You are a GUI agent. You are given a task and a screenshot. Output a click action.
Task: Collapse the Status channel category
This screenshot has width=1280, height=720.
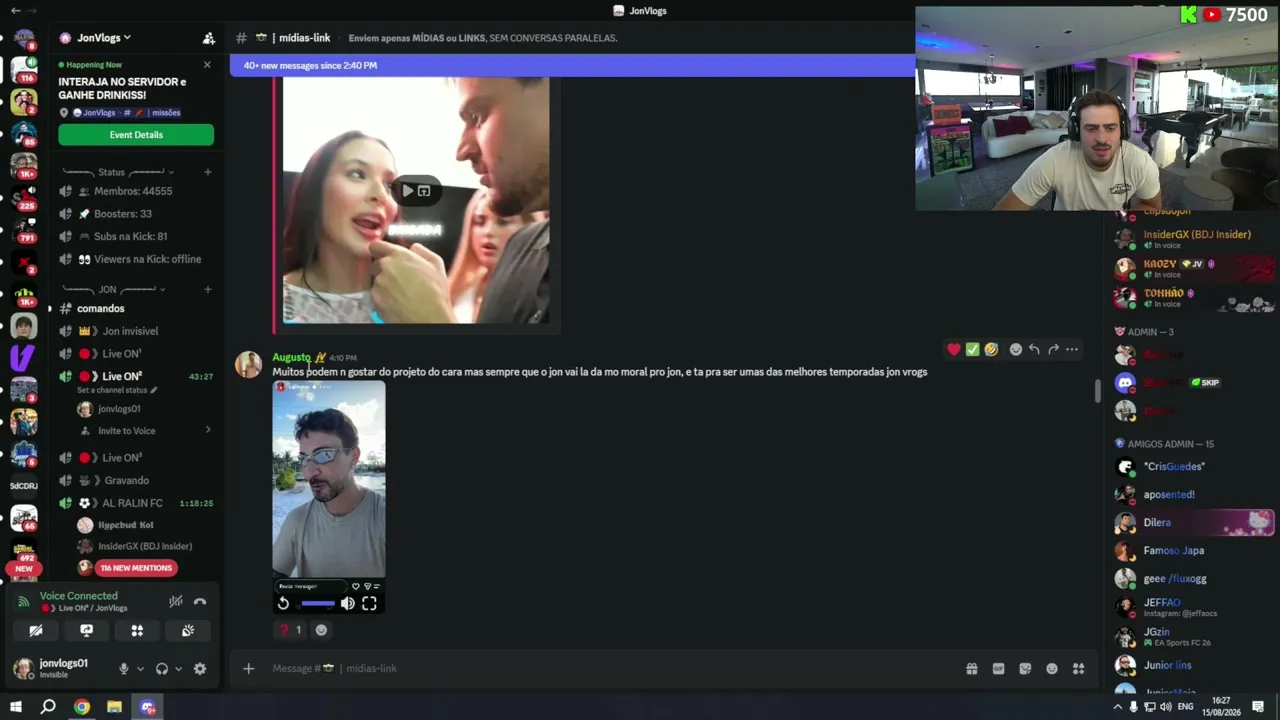(112, 172)
